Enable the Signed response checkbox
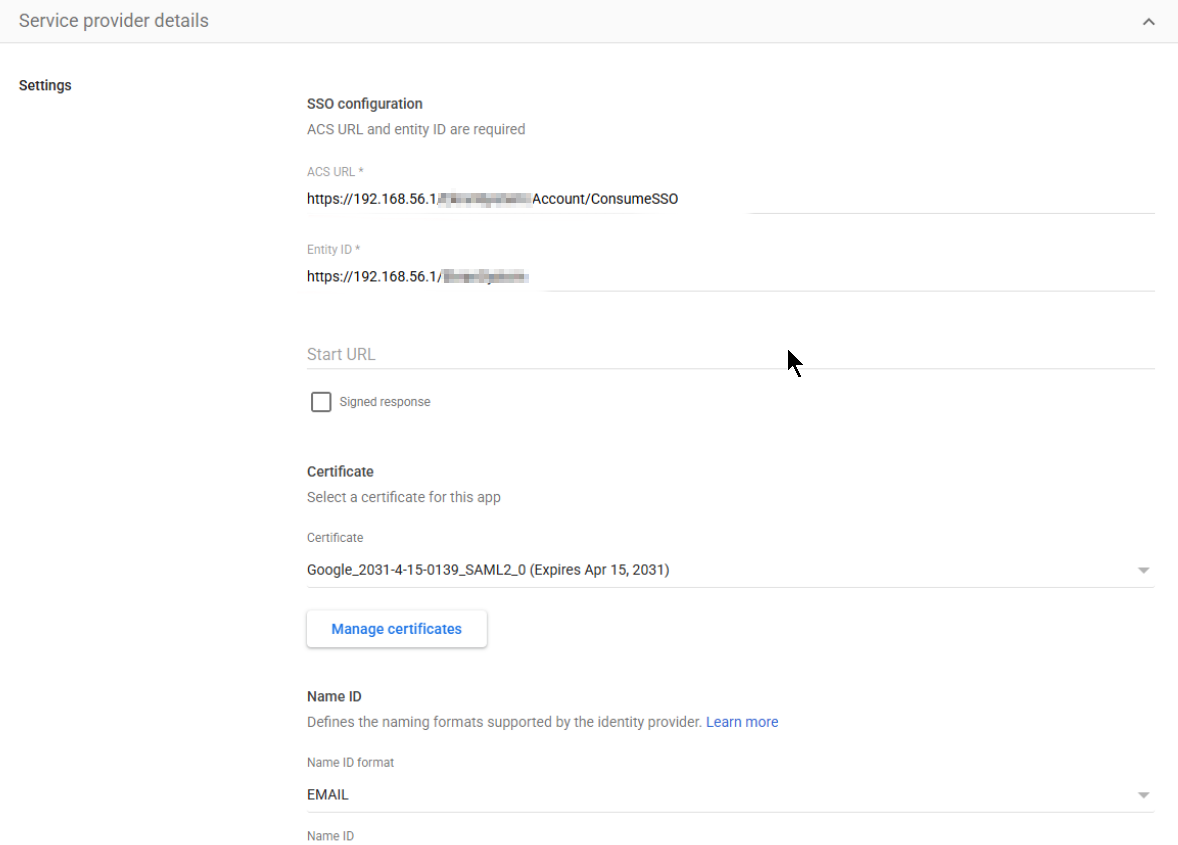The height and width of the screenshot is (845, 1178). pyautogui.click(x=321, y=402)
